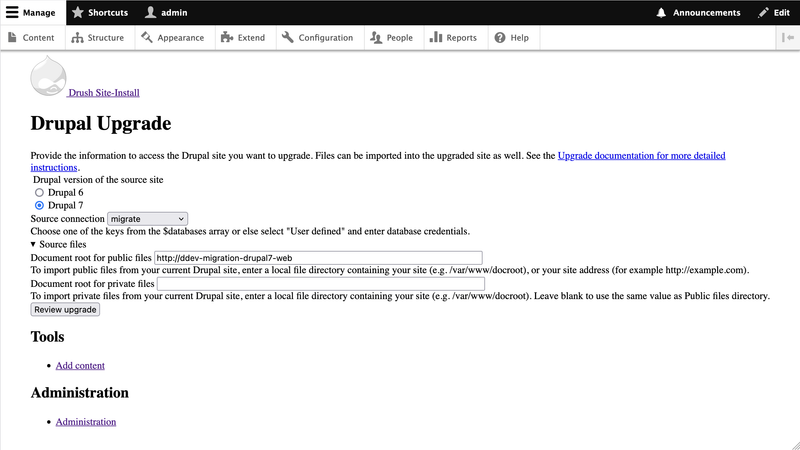The width and height of the screenshot is (800, 450).
Task: Select the Drupal 6 radio button
Action: [x=40, y=192]
